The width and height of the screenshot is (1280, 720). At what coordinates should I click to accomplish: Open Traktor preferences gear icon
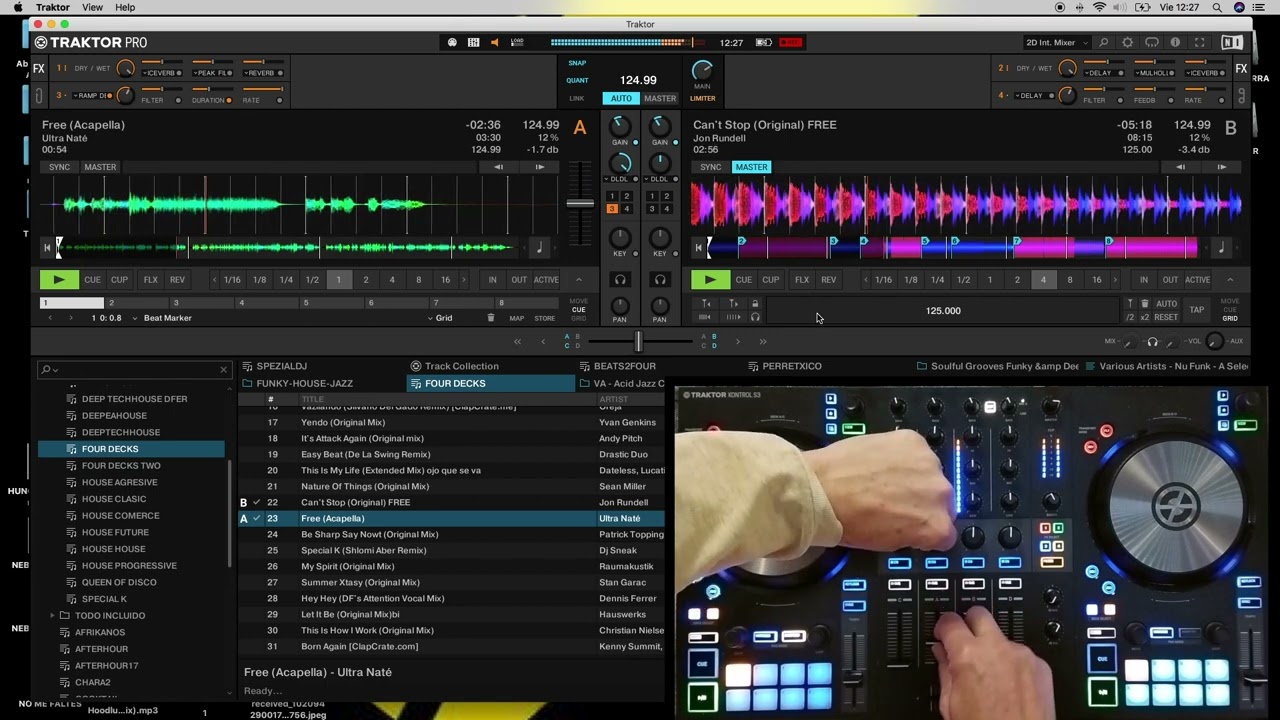click(1127, 42)
